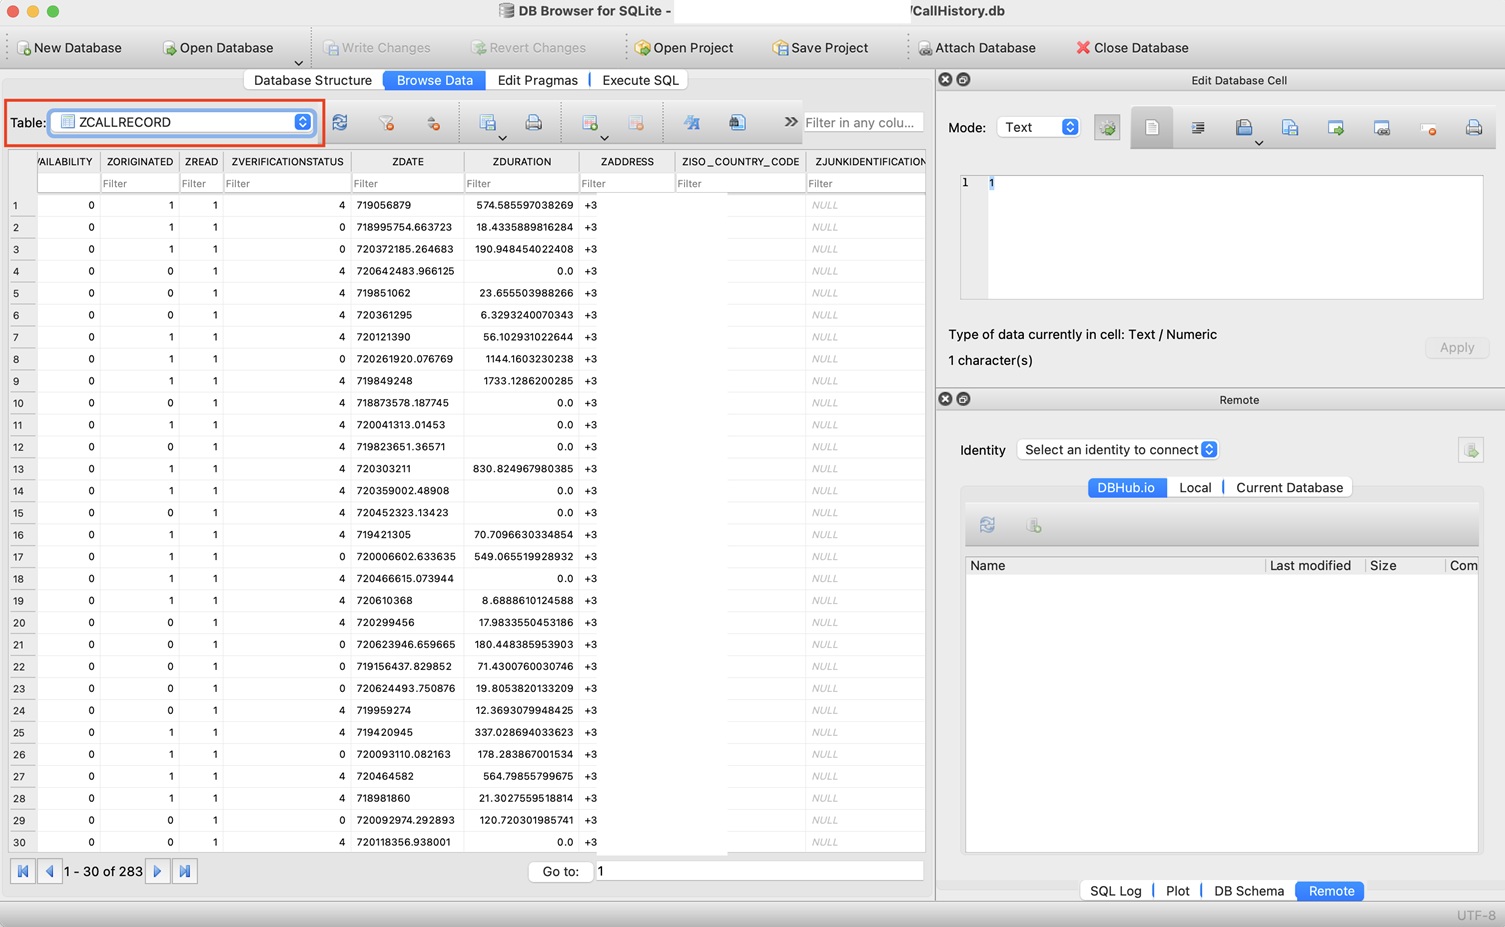
Task: Open the Edit Pragmas tab
Action: (538, 80)
